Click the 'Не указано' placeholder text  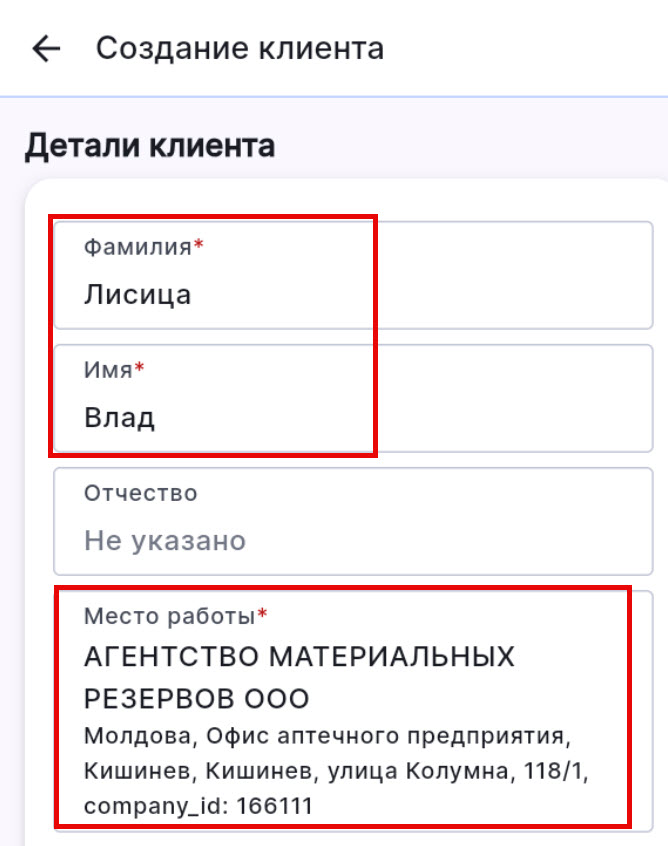[165, 541]
